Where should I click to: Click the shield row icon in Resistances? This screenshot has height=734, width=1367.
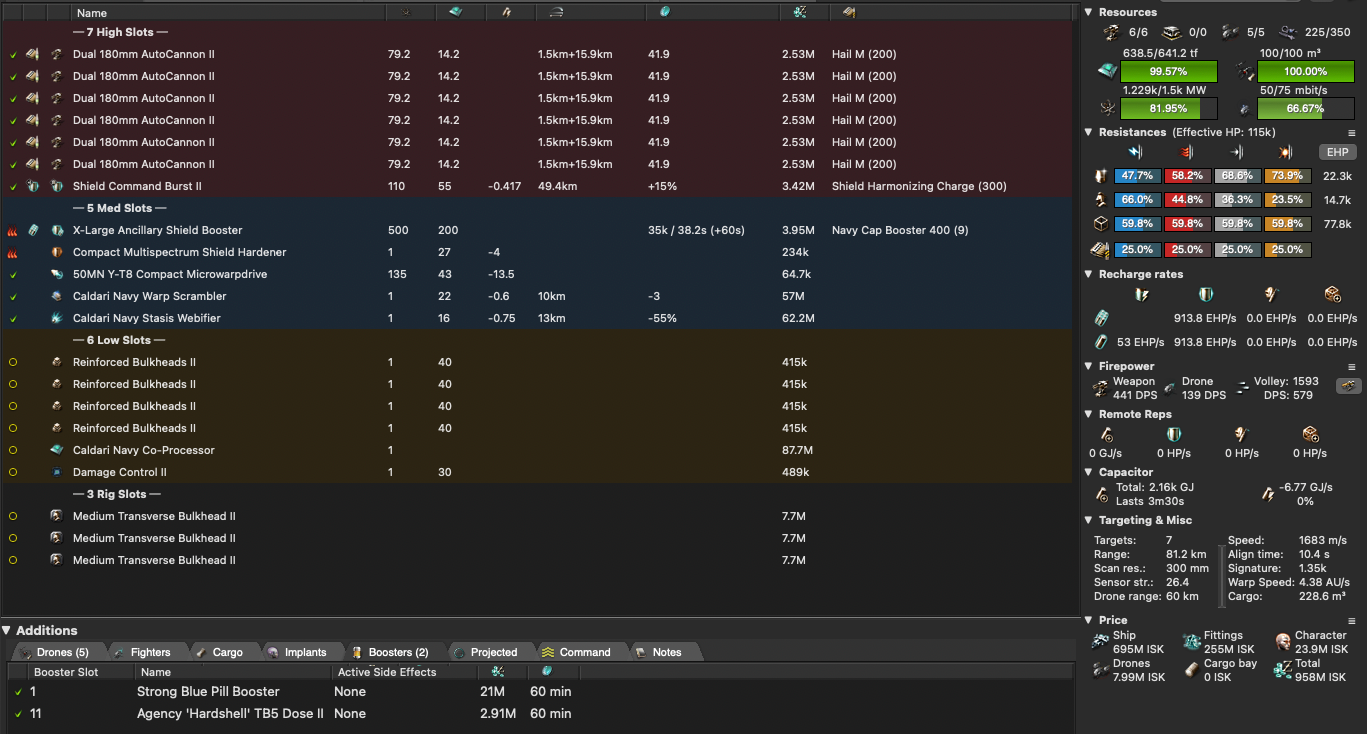click(1102, 176)
